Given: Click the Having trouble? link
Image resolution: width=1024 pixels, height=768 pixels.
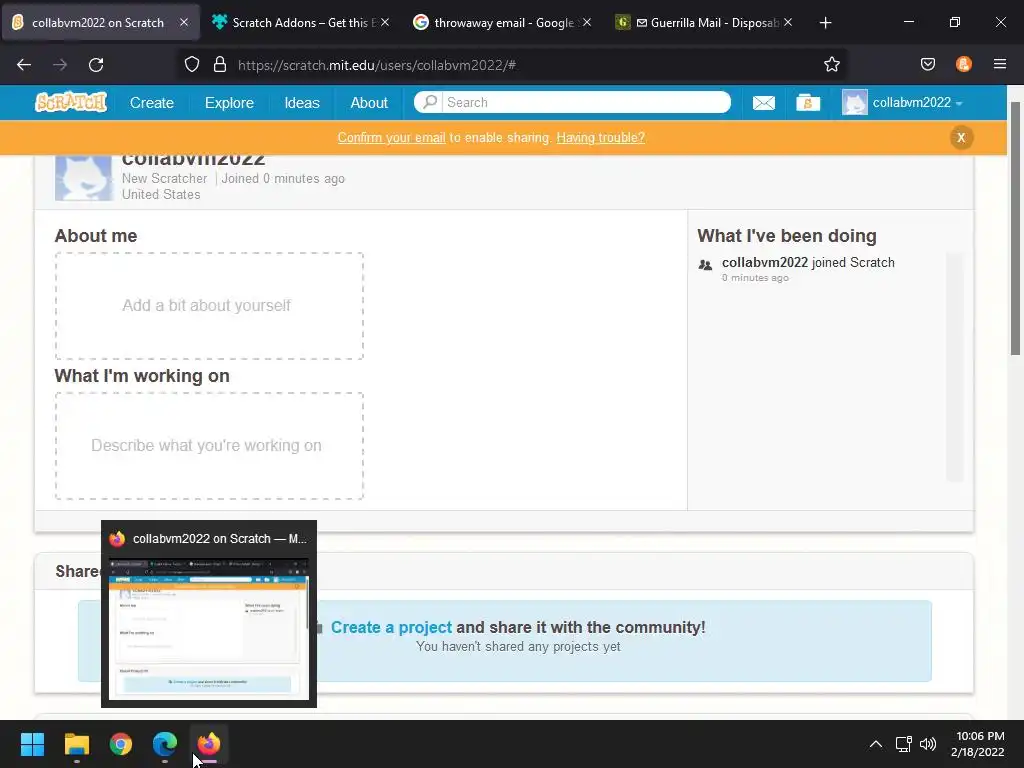Looking at the screenshot, I should click(600, 138).
